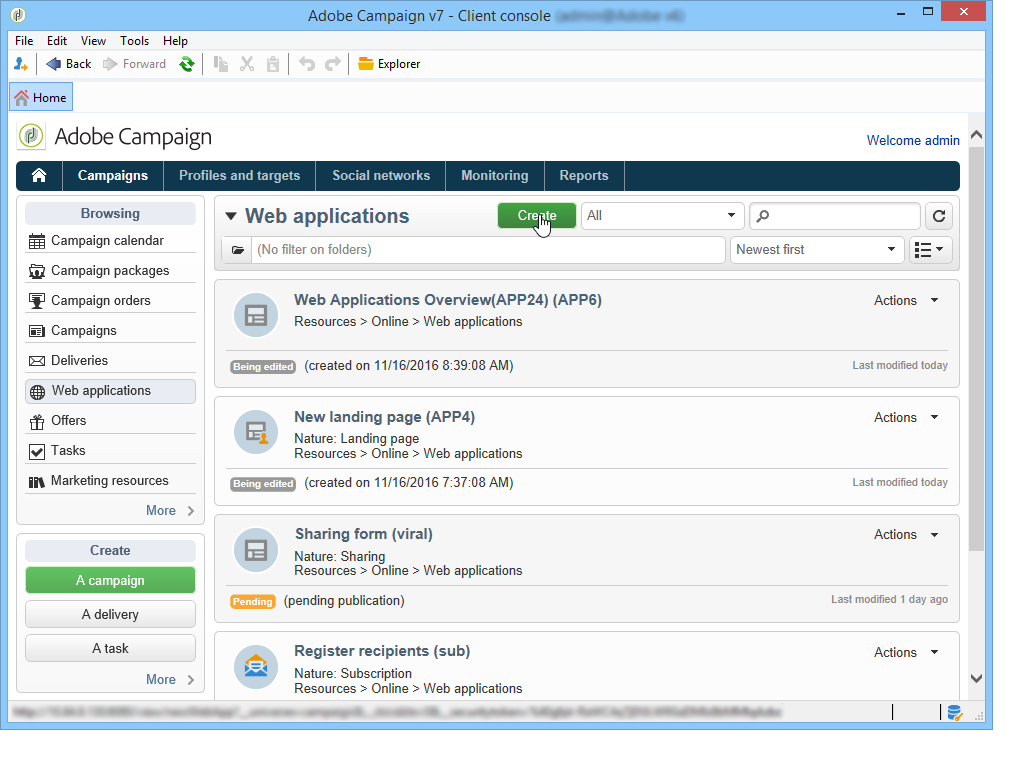Open Campaigns list in Browsing
The image size is (1021, 758).
(x=111, y=330)
